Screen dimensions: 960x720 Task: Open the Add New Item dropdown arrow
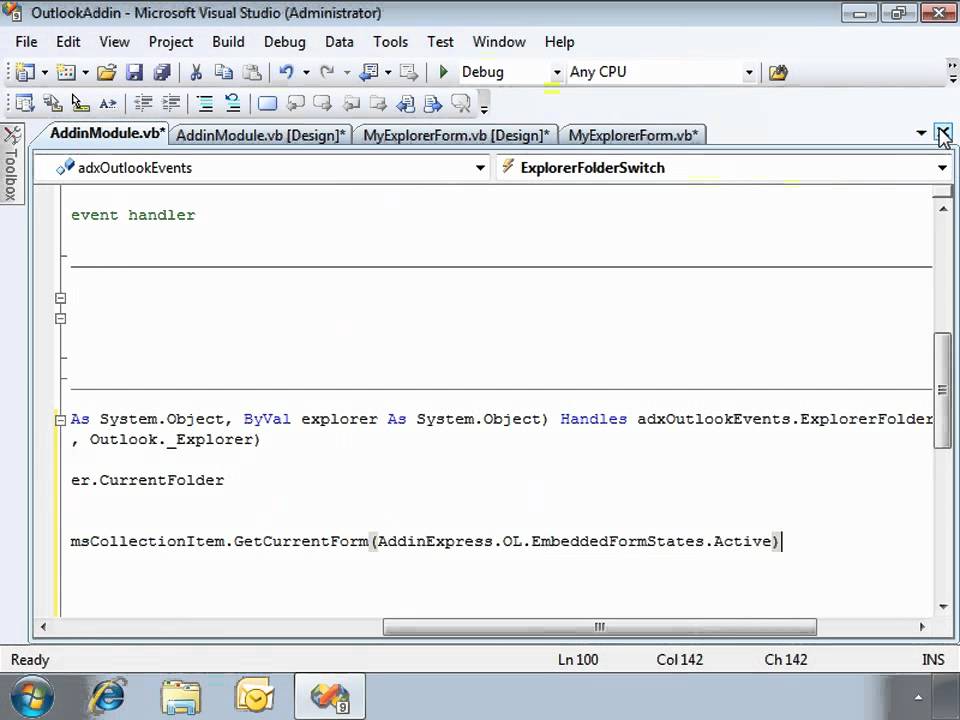[x=85, y=73]
